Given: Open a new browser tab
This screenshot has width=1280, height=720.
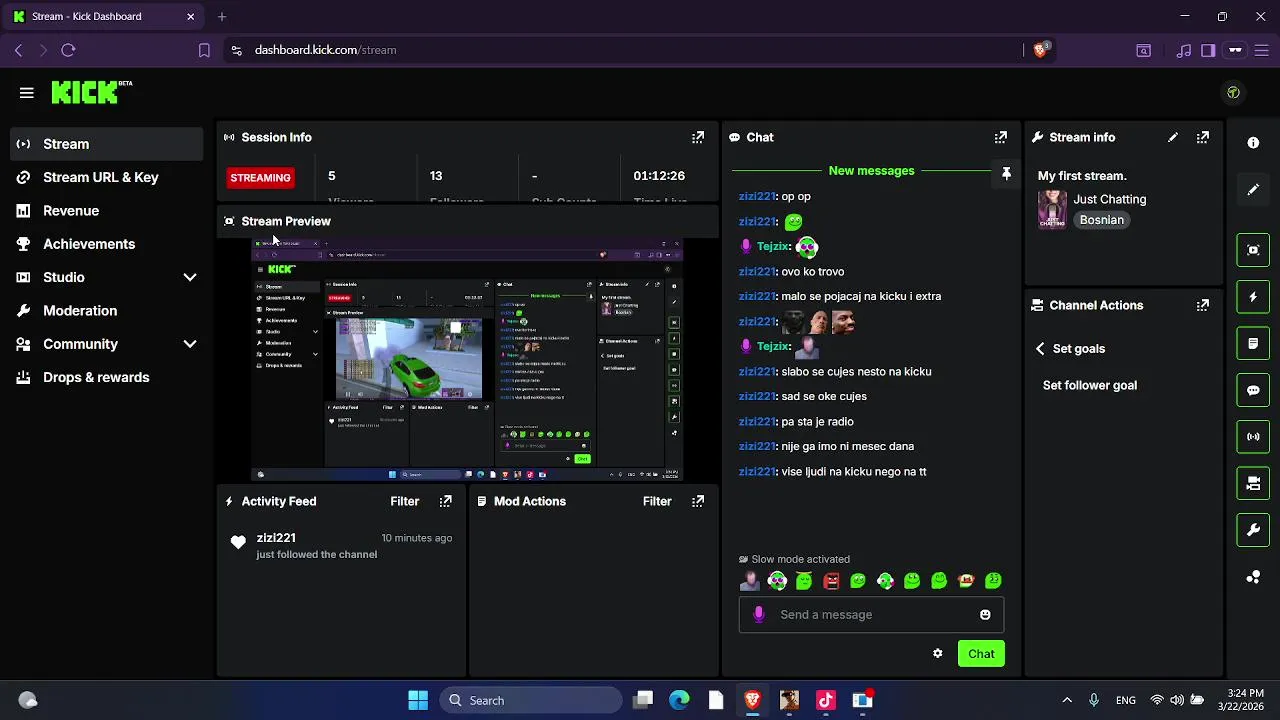Looking at the screenshot, I should [222, 16].
